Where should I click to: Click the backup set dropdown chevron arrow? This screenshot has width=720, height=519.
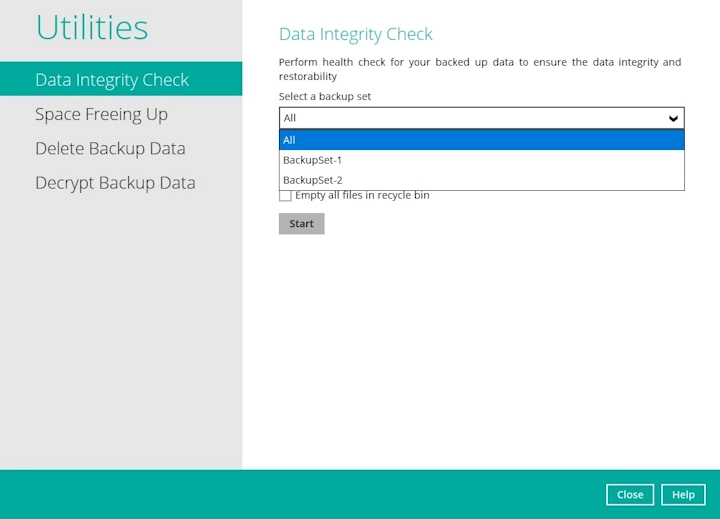tap(673, 118)
